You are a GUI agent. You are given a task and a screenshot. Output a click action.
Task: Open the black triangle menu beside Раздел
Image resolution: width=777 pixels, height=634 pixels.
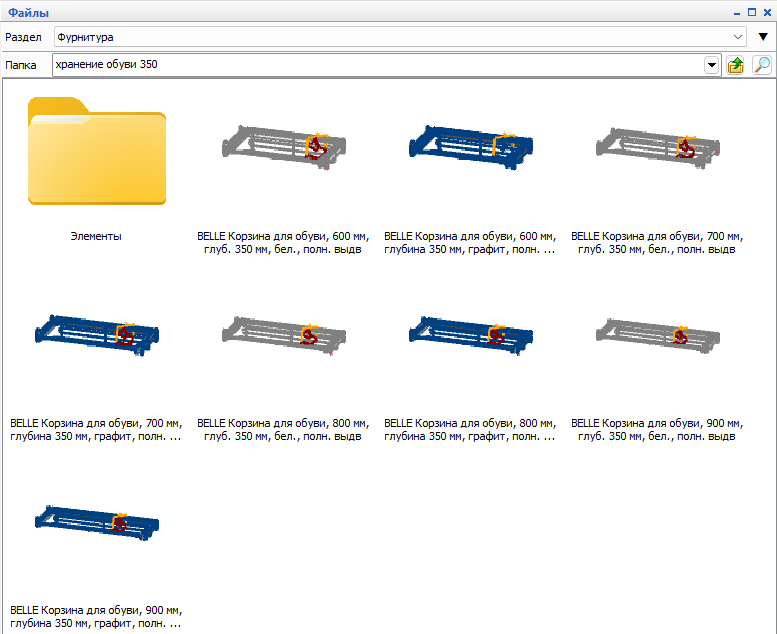[763, 37]
